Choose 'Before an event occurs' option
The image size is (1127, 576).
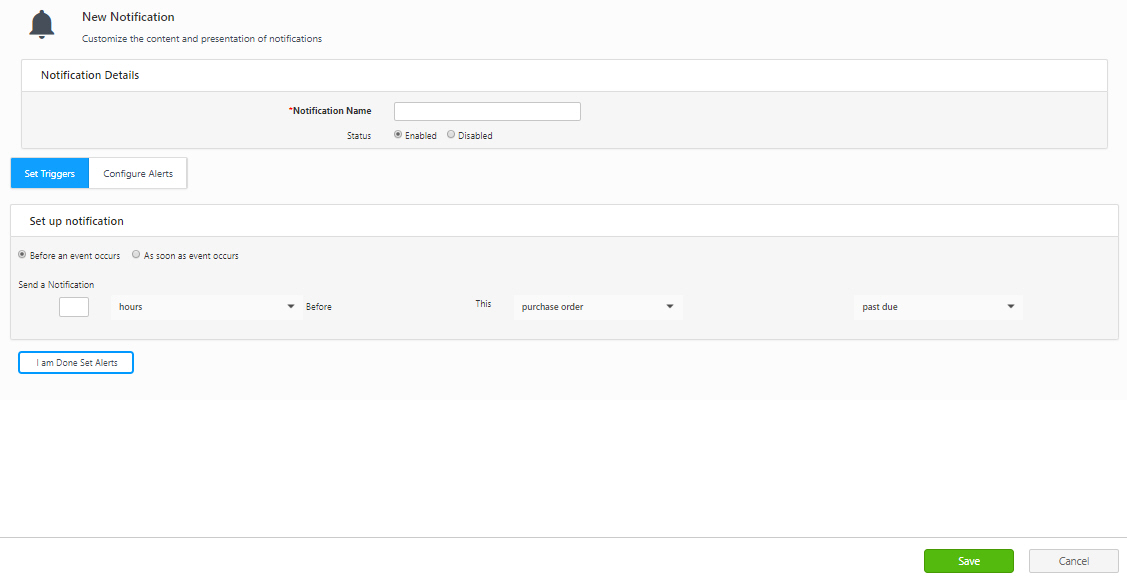click(x=23, y=255)
